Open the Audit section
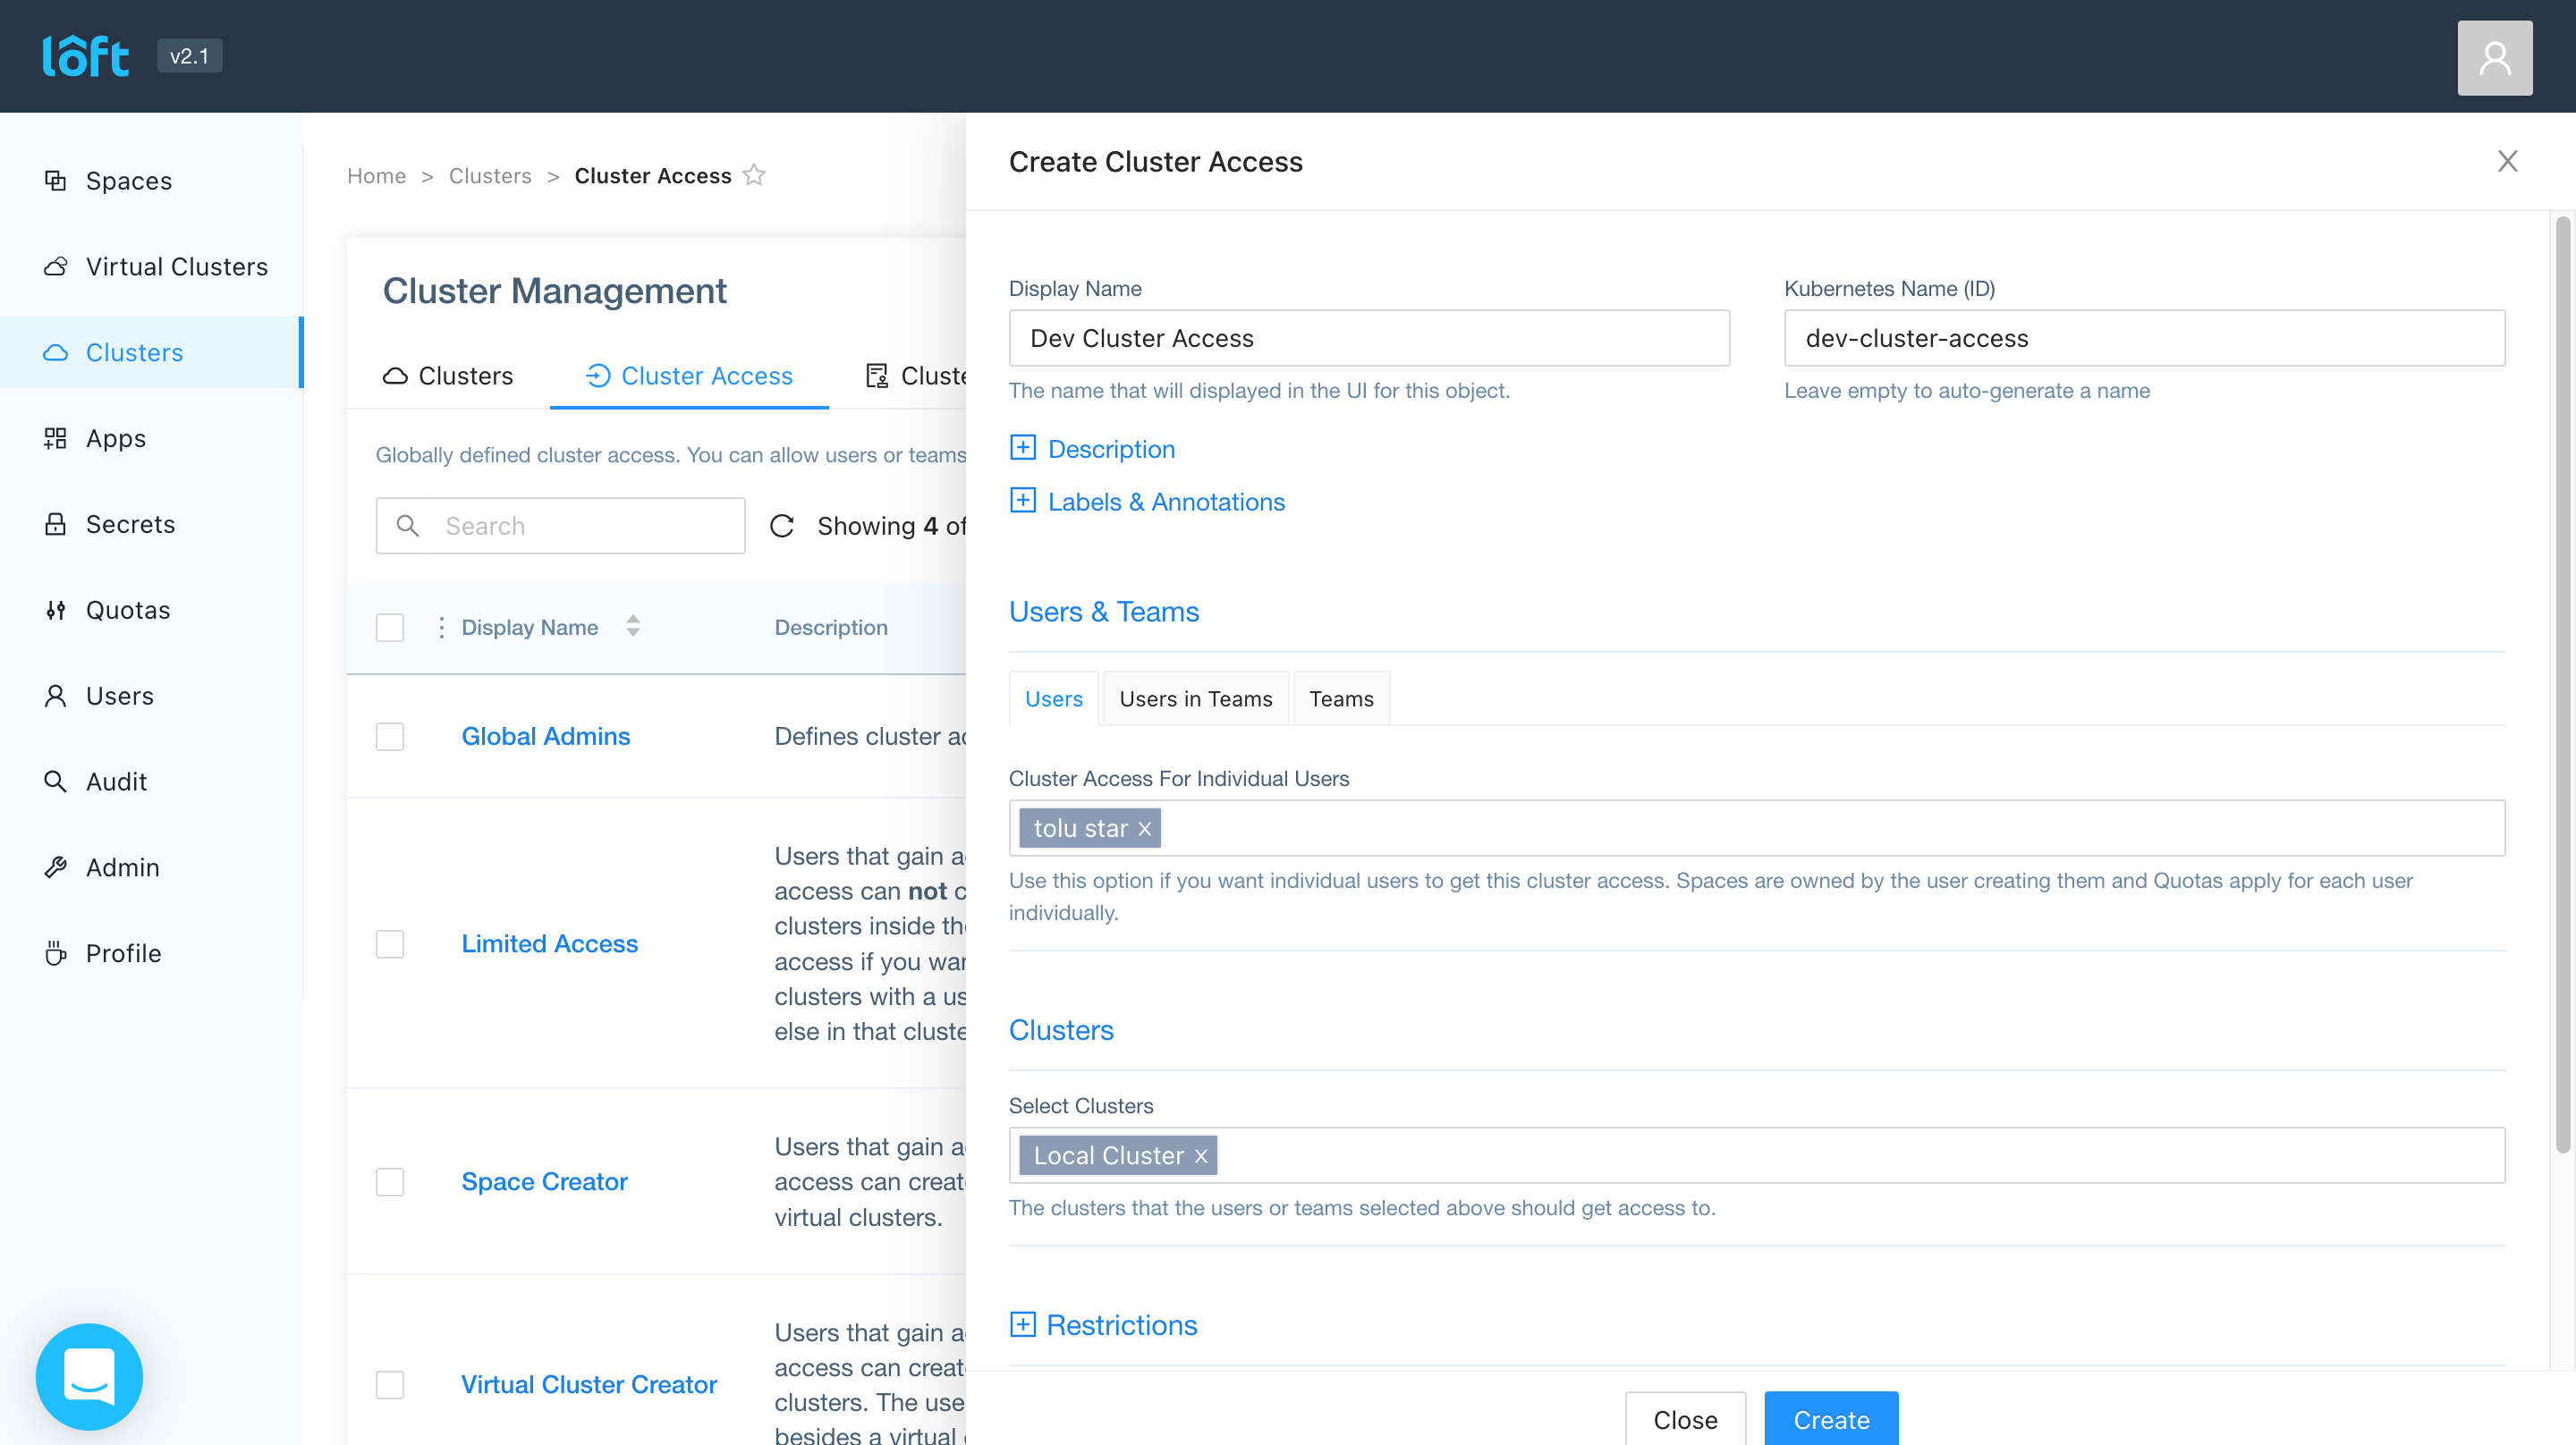2576x1445 pixels. click(115, 781)
